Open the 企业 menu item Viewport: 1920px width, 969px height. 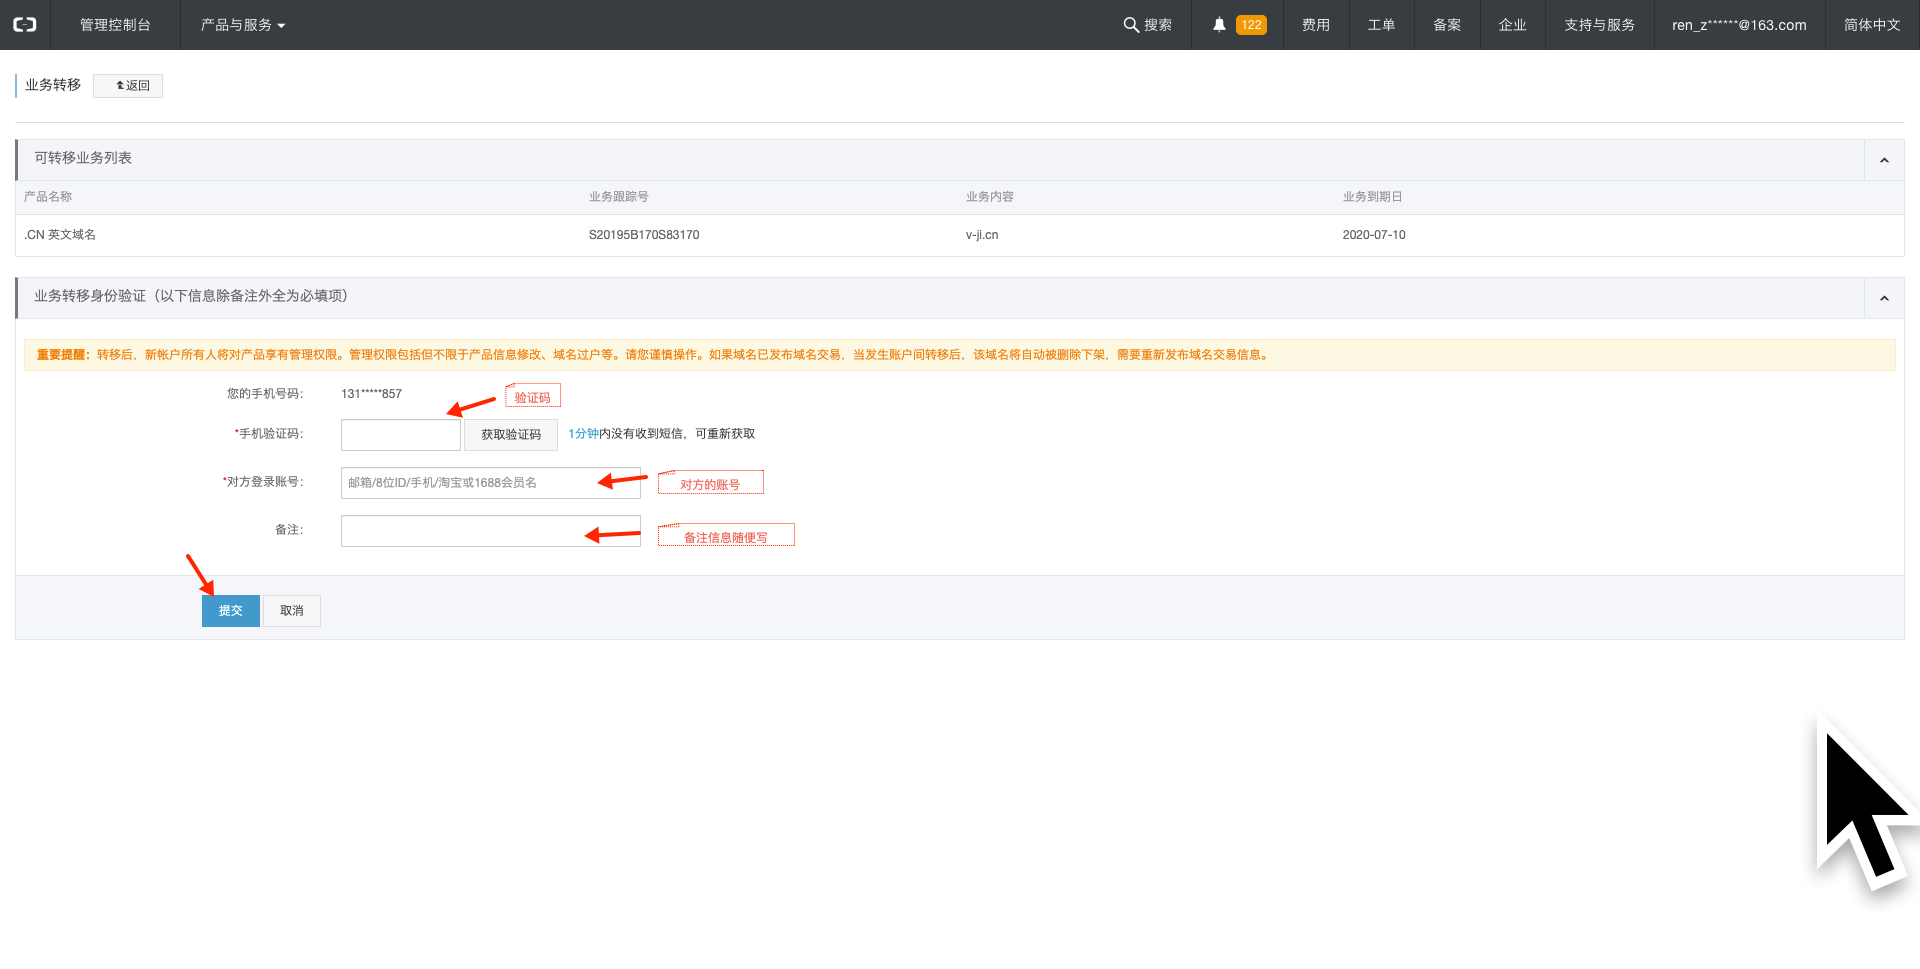pos(1512,25)
